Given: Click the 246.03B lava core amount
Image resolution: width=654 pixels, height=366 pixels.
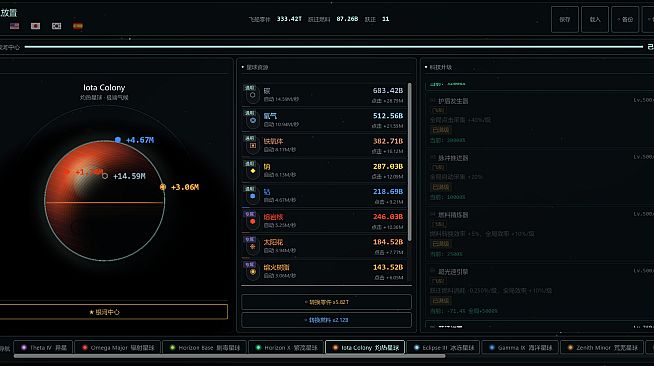Looking at the screenshot, I should (x=388, y=217).
